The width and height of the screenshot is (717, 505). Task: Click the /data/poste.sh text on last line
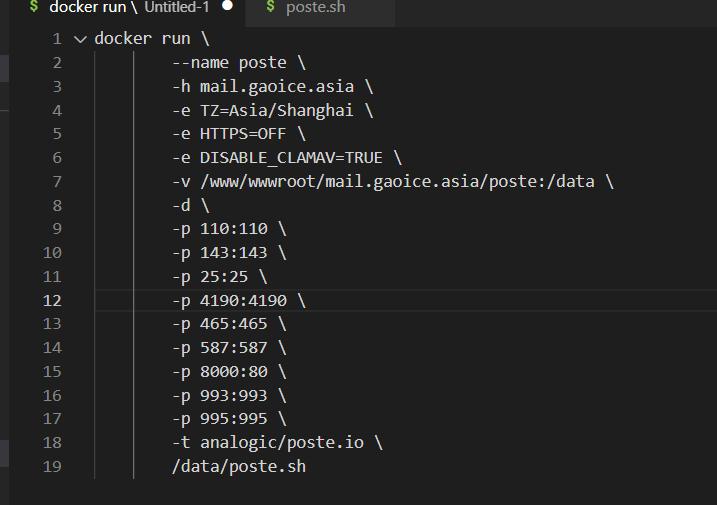click(x=238, y=466)
